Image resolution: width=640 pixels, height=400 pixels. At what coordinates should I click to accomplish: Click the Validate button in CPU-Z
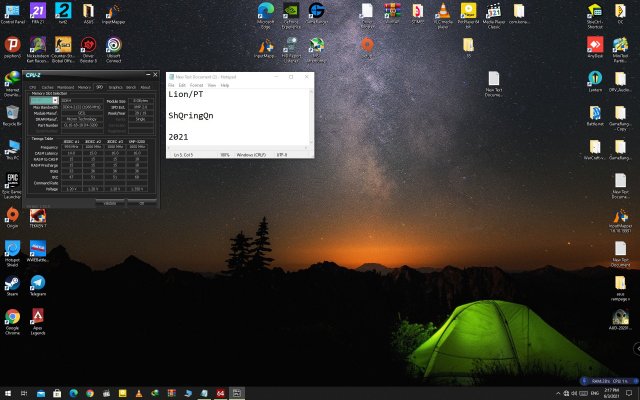pyautogui.click(x=112, y=202)
